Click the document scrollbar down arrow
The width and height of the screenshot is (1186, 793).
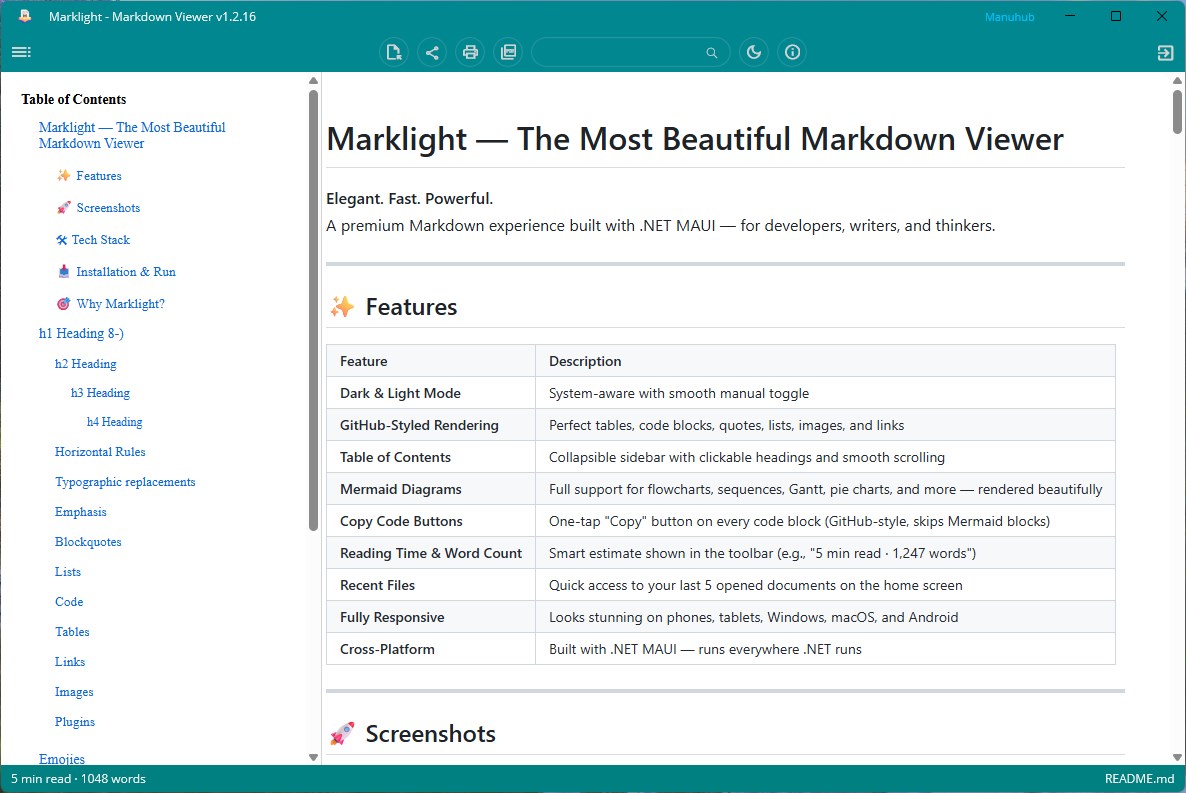coord(1178,757)
